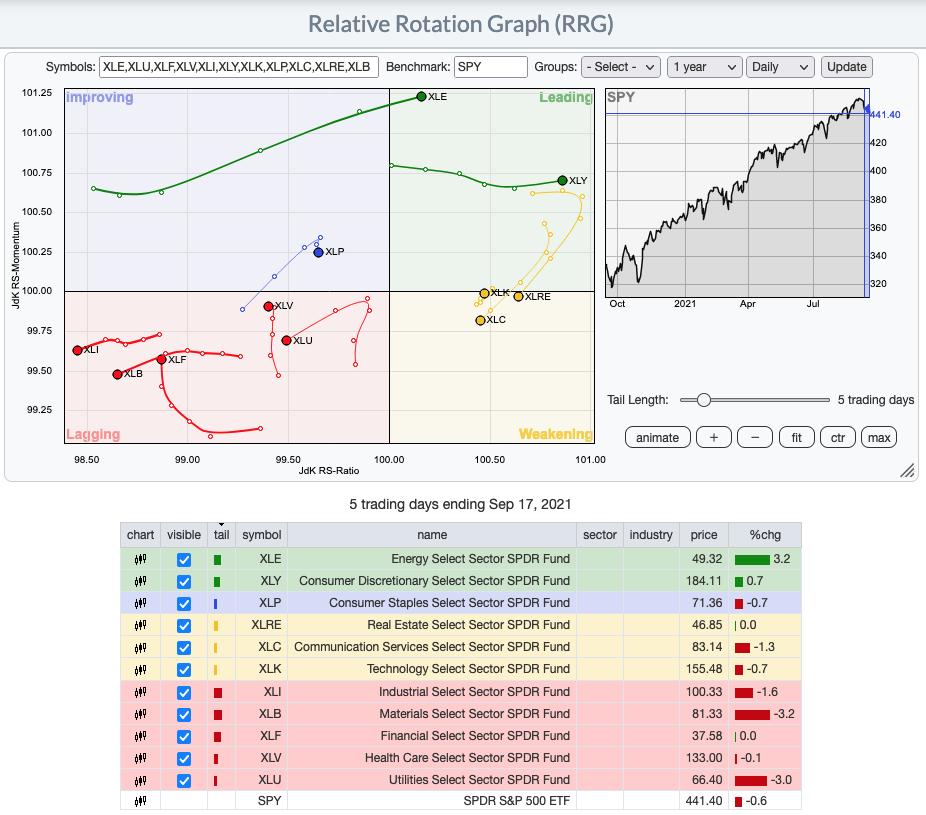Viewport: 926px width, 815px height.
Task: Click the XLU tail indicator in the table
Action: coord(216,781)
